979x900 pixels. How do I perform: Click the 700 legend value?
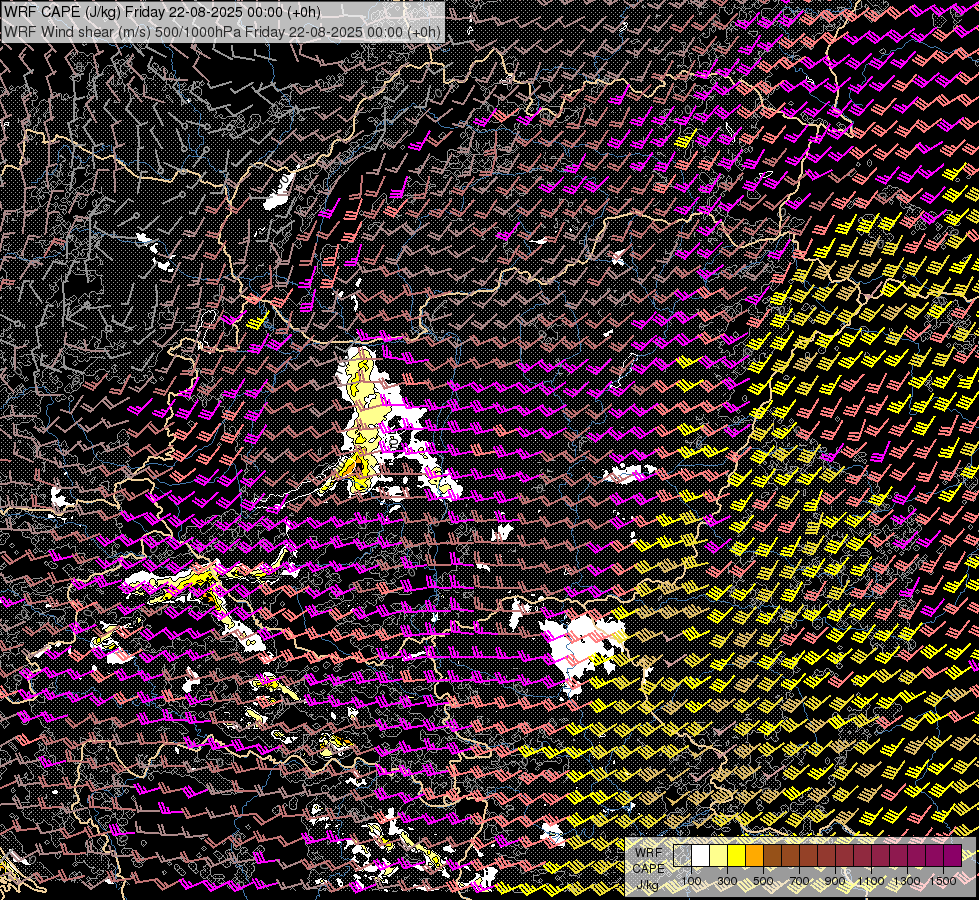click(x=799, y=881)
